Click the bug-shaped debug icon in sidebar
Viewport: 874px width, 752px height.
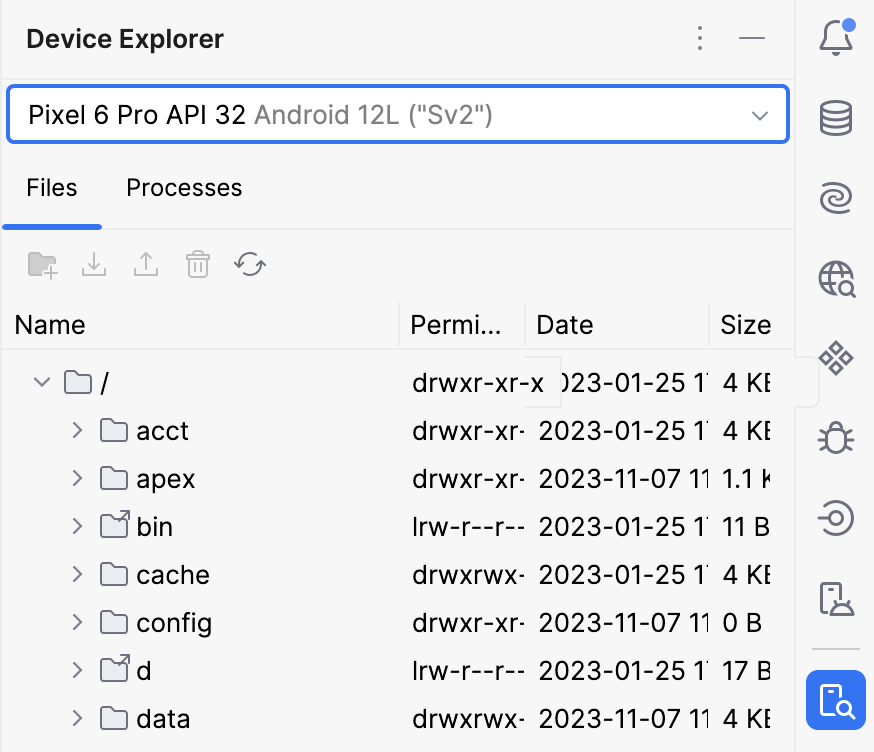pos(835,437)
